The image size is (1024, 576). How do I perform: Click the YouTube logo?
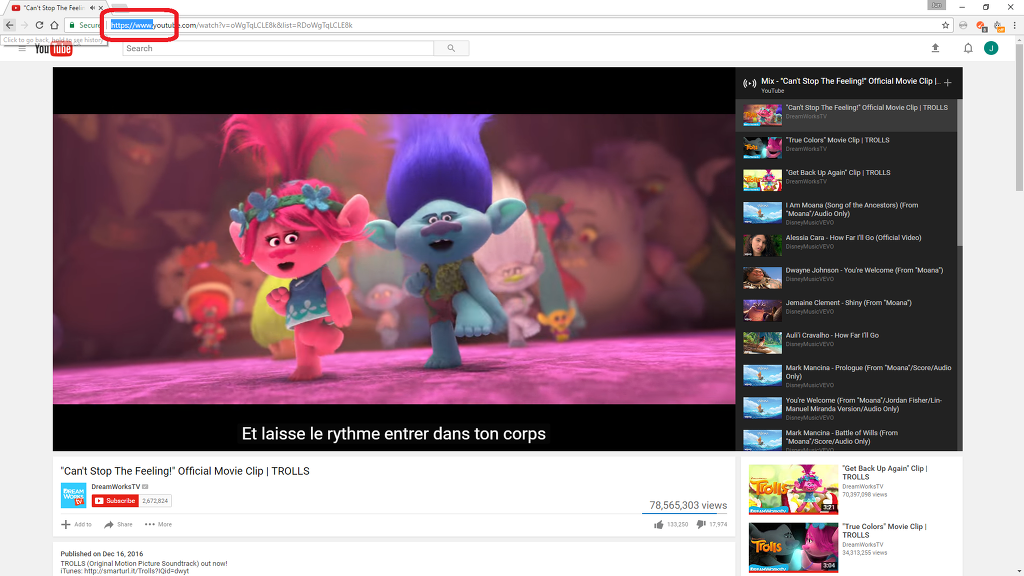tap(54, 49)
